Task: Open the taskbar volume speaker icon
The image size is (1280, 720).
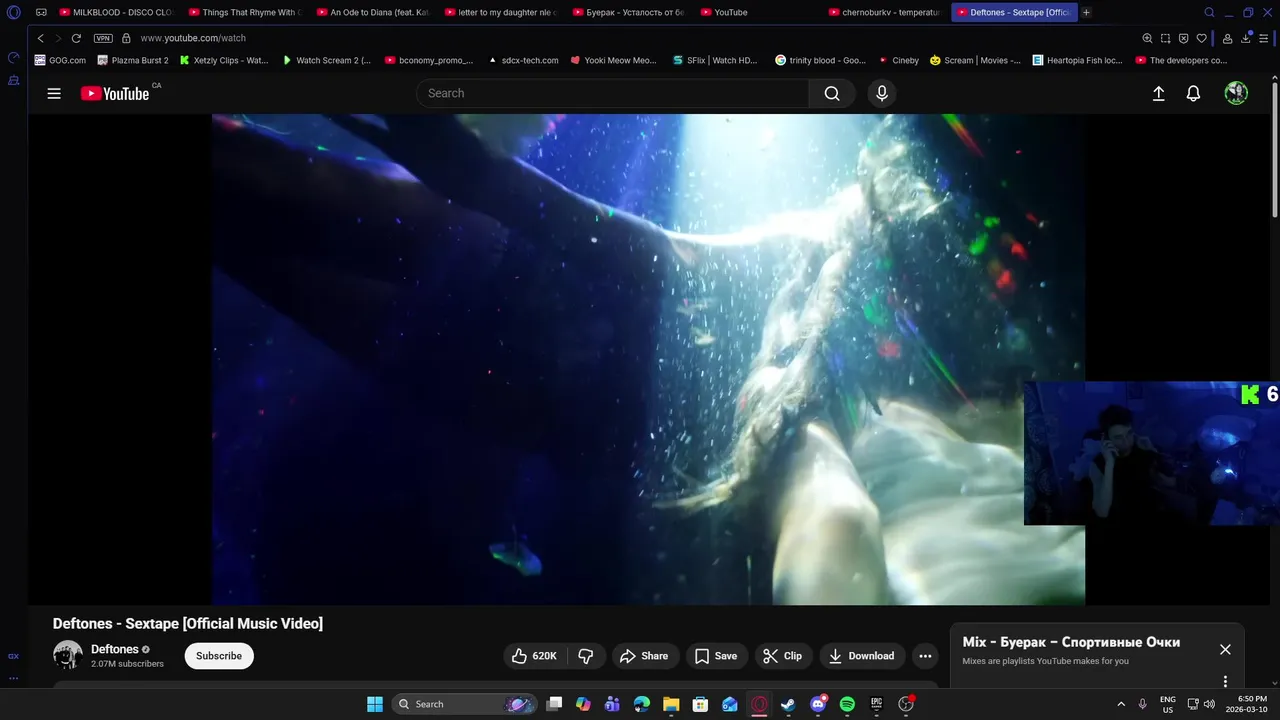Action: [1210, 704]
